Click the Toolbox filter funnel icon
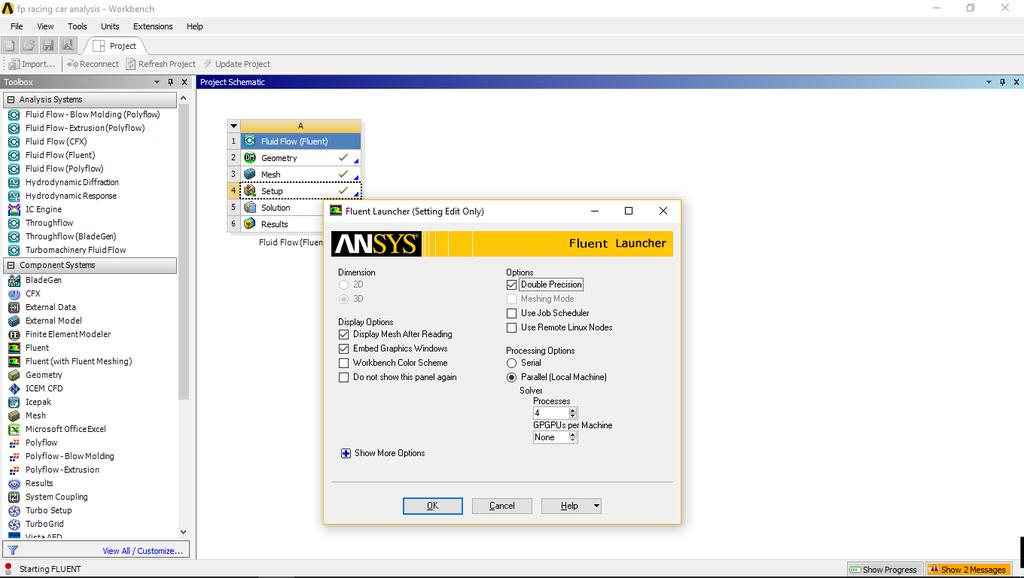 pyautogui.click(x=12, y=551)
